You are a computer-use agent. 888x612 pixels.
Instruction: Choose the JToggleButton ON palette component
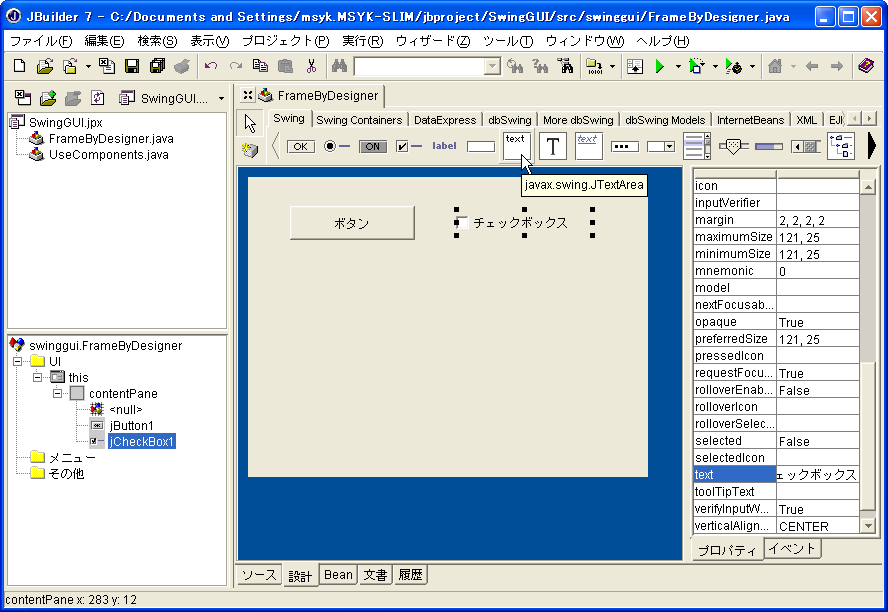click(372, 146)
